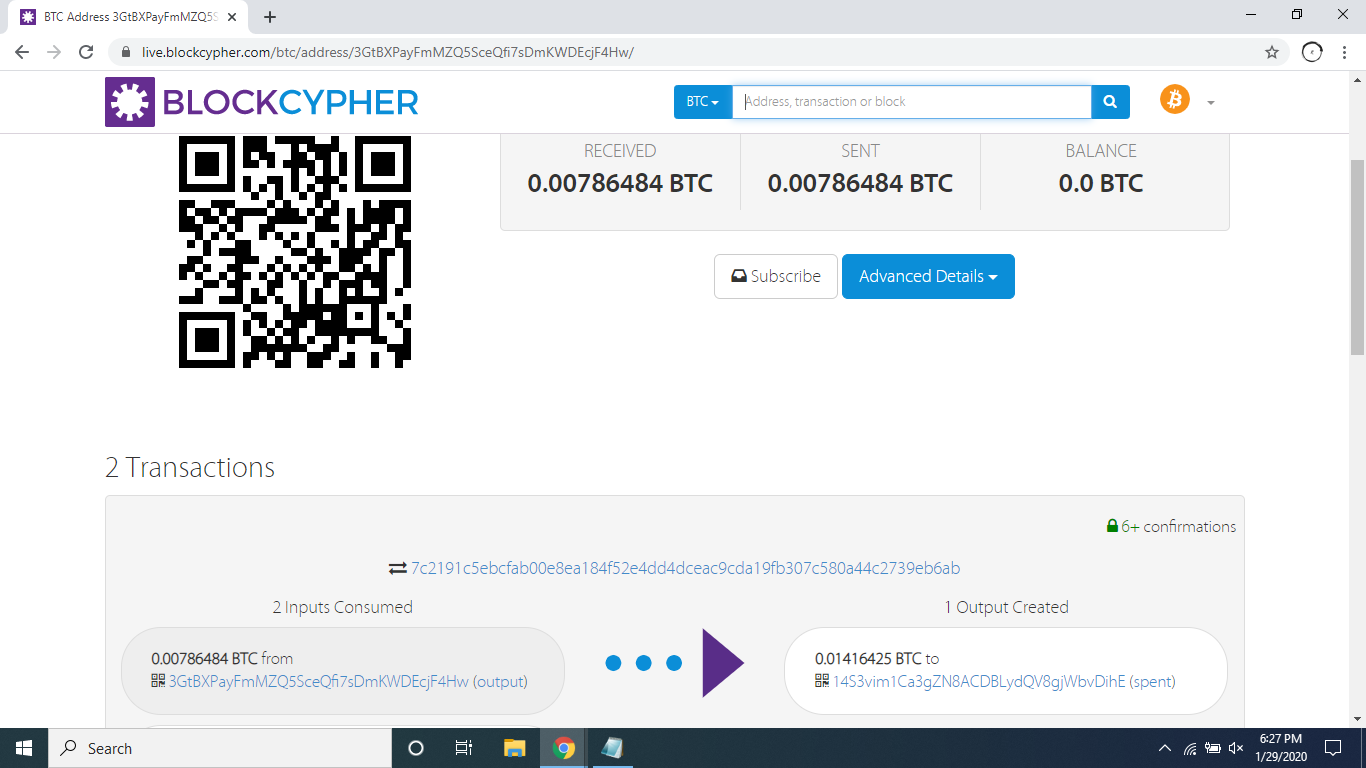Click the page vertical scrollbar

pyautogui.click(x=1357, y=260)
